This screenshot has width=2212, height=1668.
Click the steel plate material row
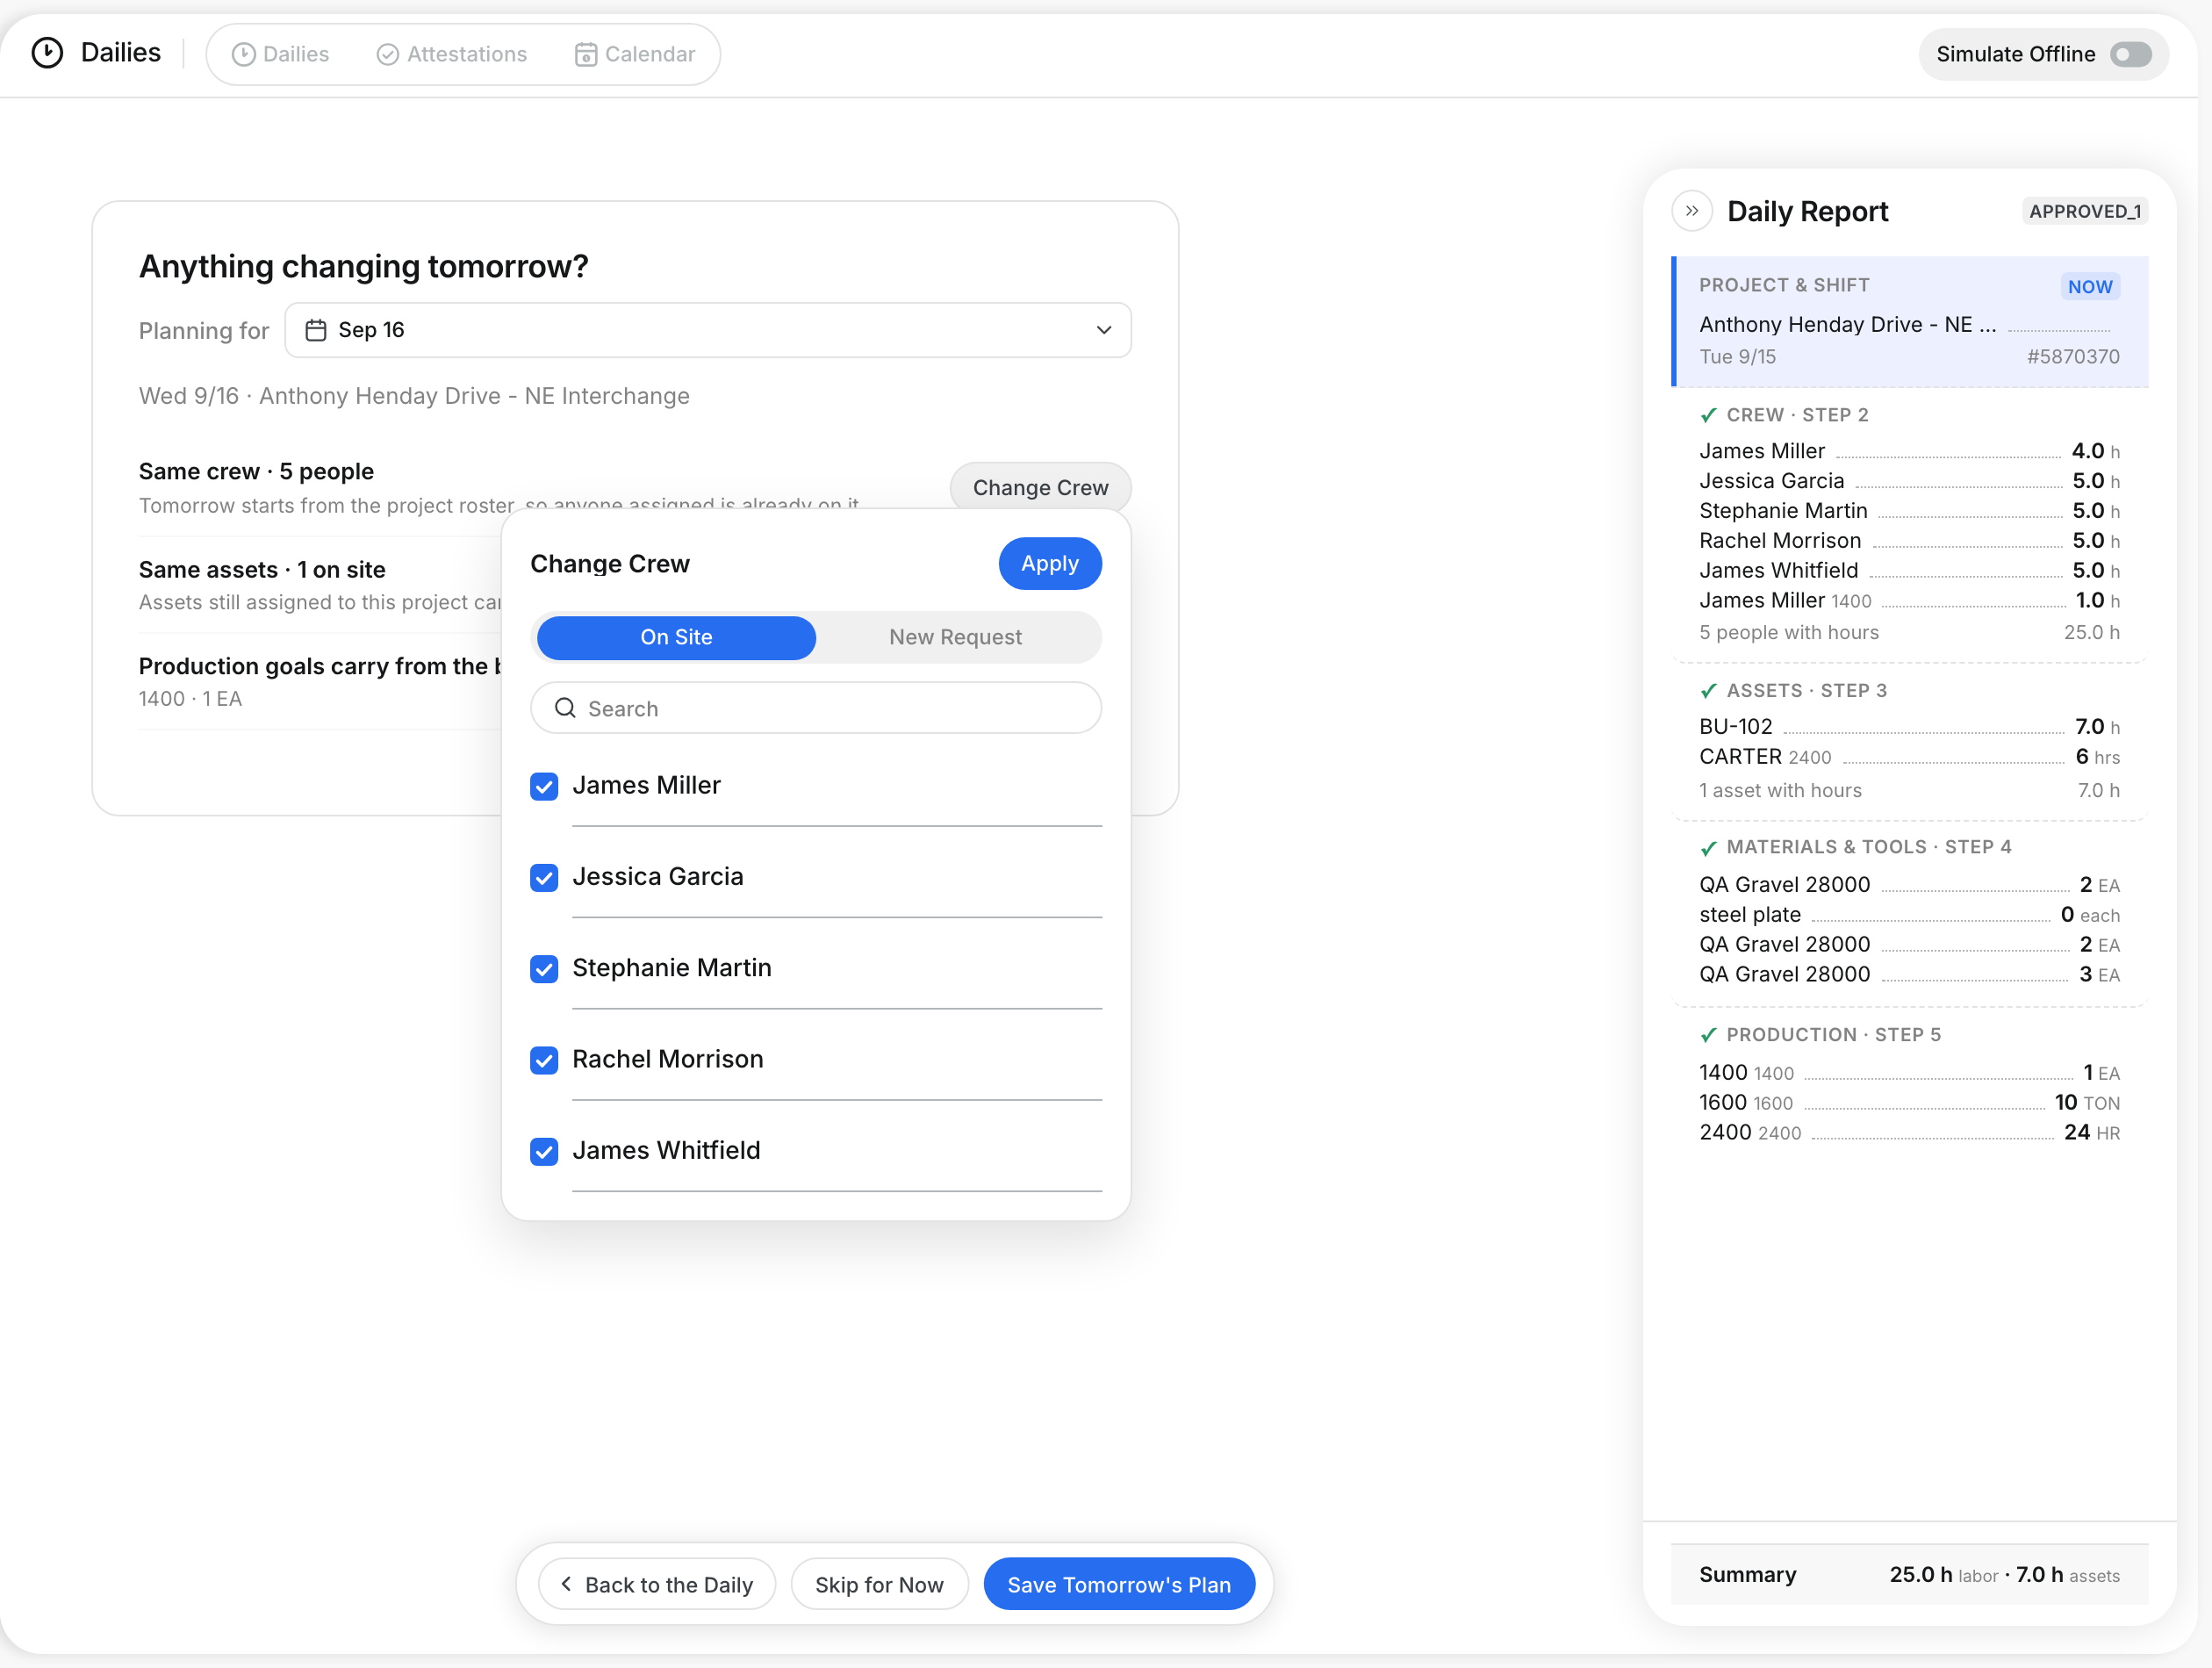click(1909, 914)
